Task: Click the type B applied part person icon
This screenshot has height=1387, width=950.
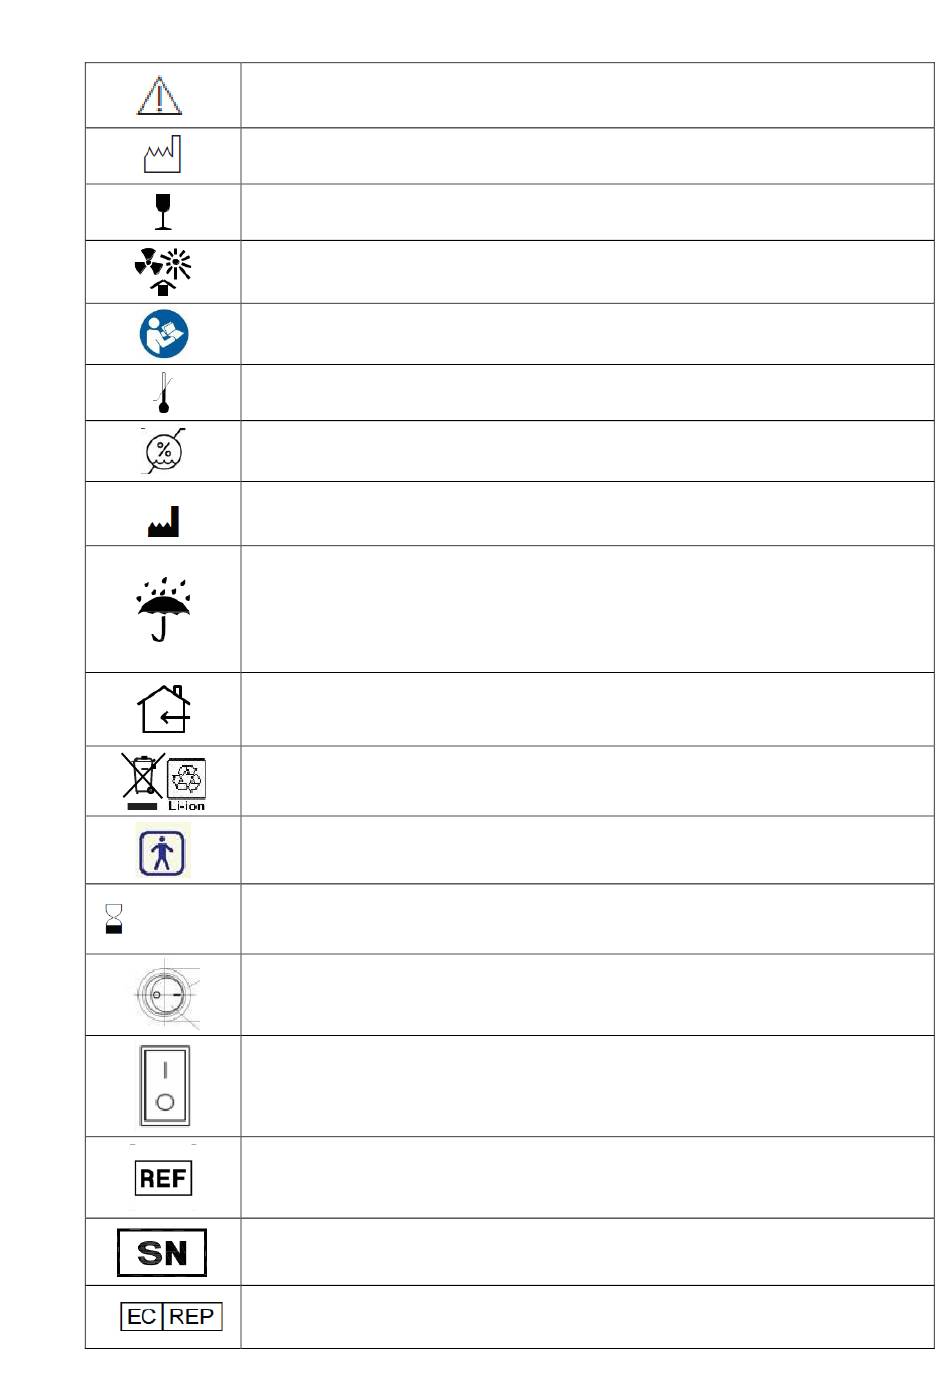Action: pyautogui.click(x=163, y=851)
